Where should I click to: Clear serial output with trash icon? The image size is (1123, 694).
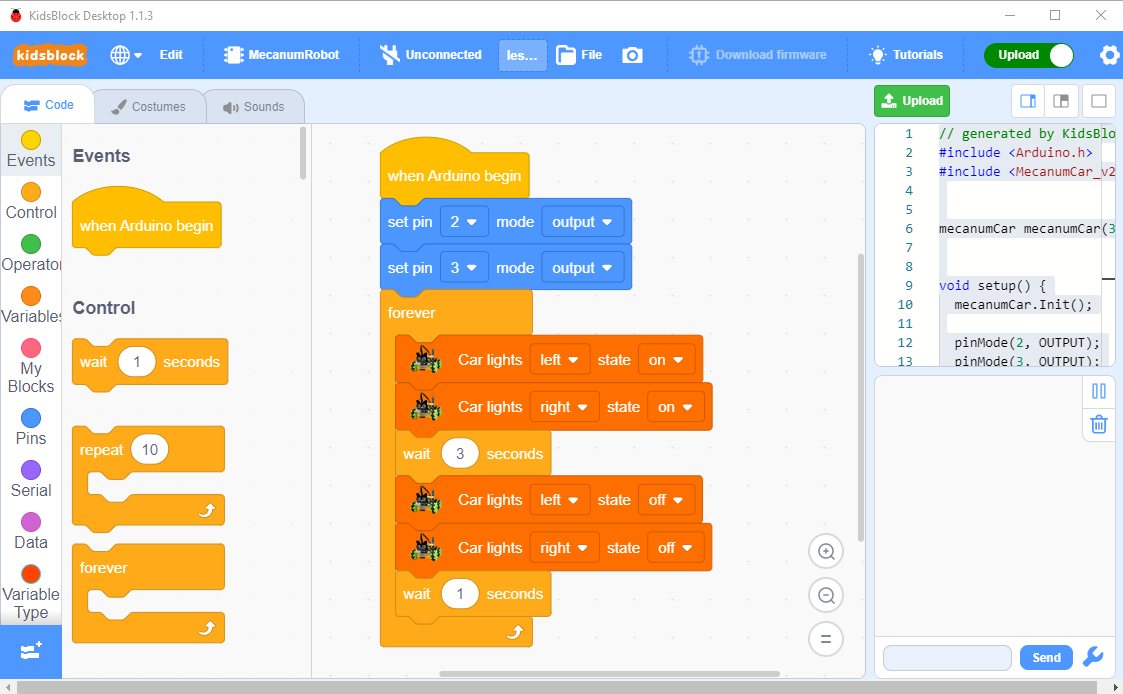tap(1098, 424)
